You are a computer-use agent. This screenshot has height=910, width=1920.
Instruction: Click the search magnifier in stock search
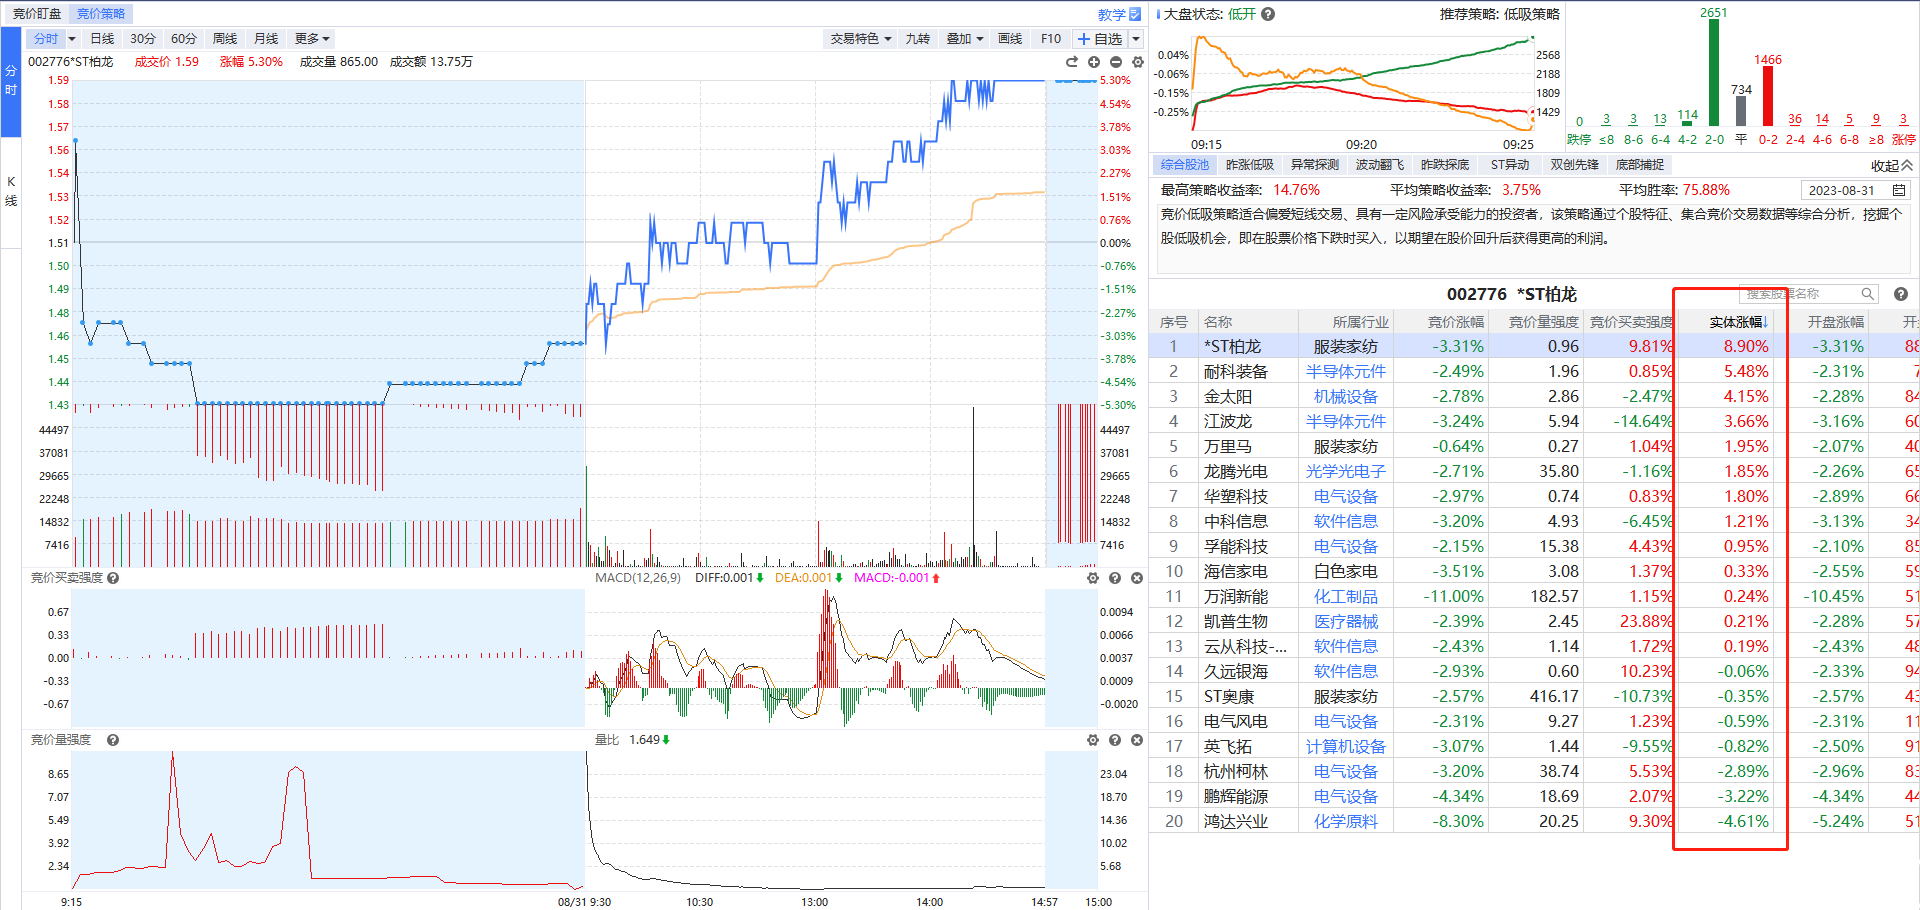[x=1867, y=294]
